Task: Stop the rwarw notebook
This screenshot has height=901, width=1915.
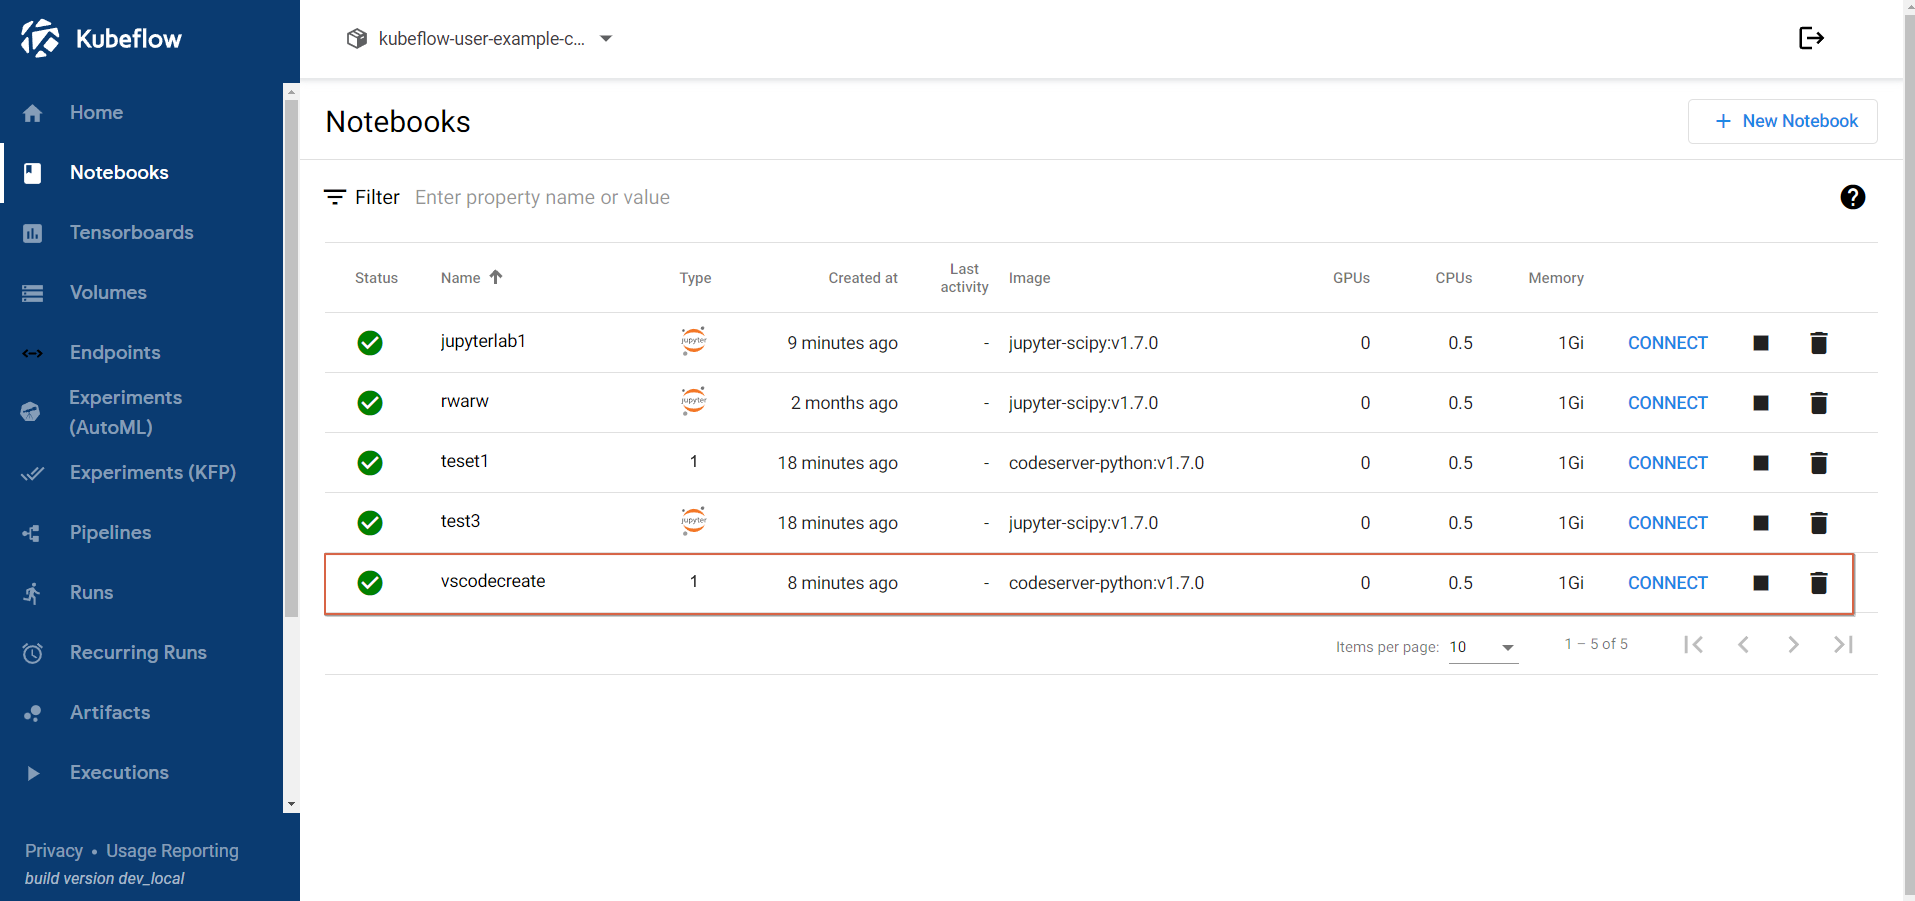Action: pyautogui.click(x=1761, y=403)
